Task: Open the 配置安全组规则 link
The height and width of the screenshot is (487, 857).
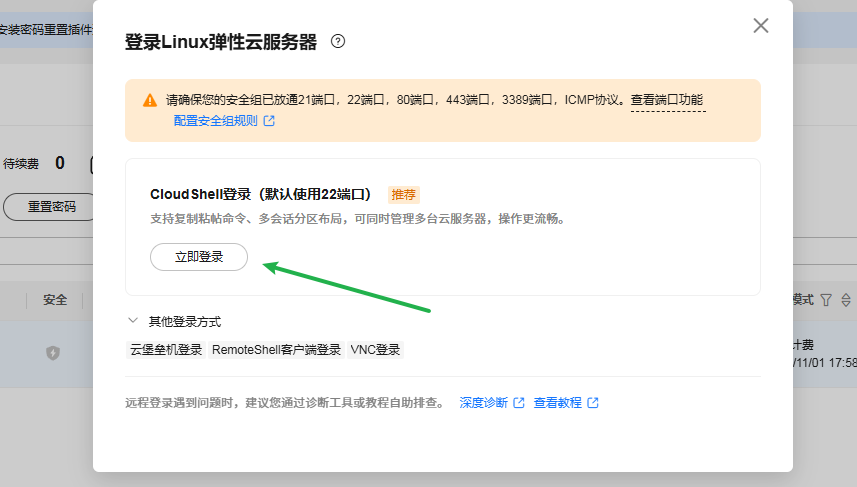Action: (x=215, y=121)
